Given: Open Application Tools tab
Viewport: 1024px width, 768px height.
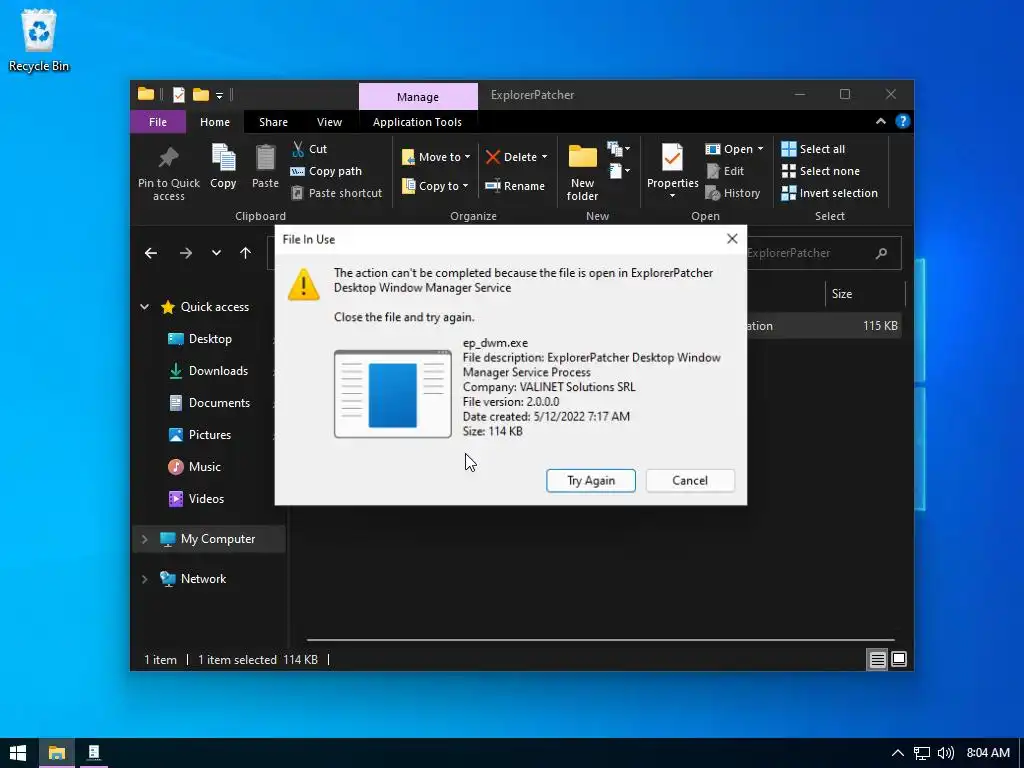Looking at the screenshot, I should [417, 122].
